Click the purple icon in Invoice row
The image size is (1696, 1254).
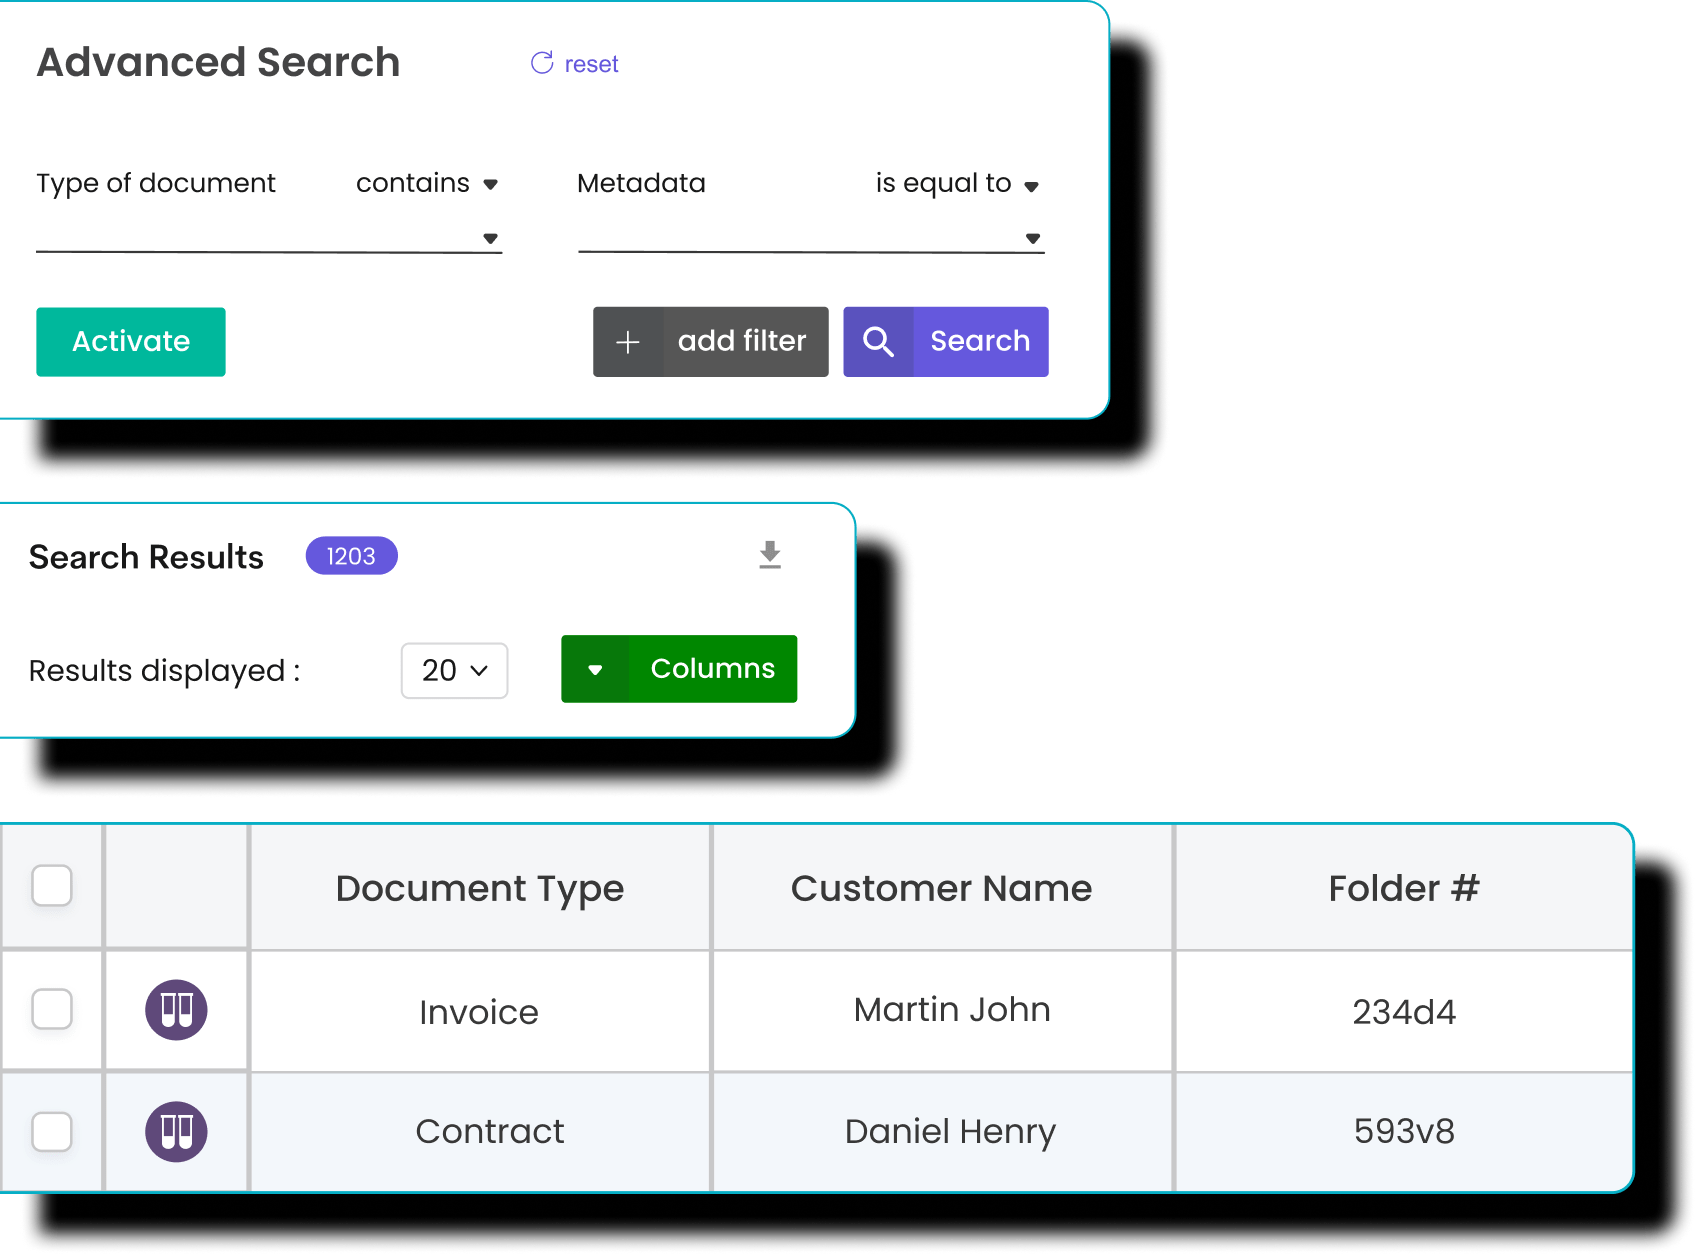[177, 1010]
